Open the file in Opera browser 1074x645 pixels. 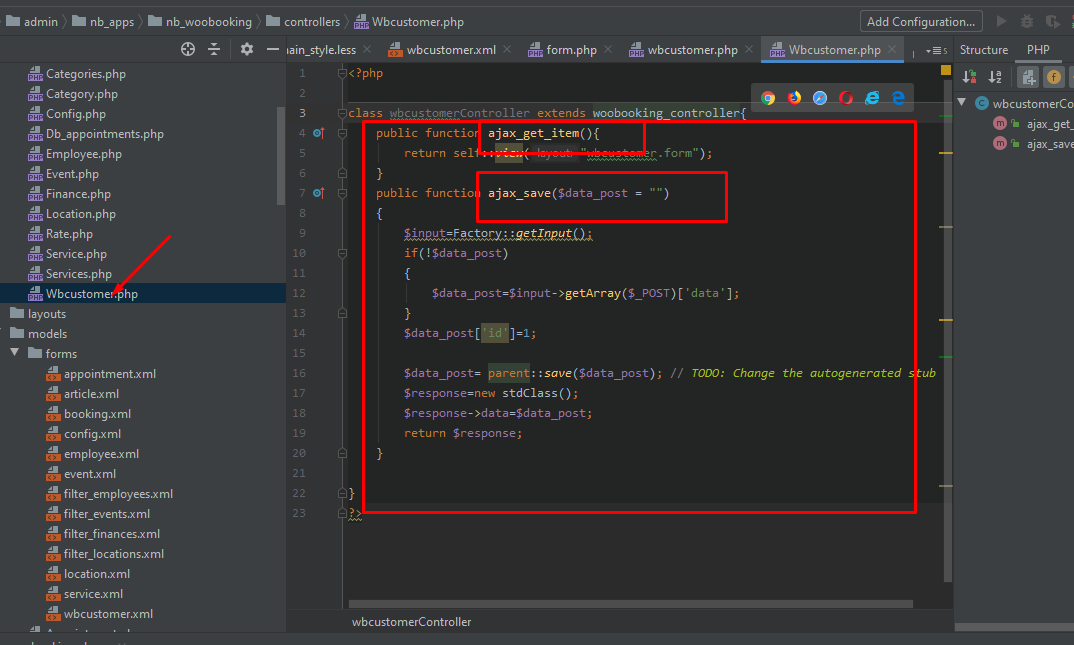click(846, 98)
